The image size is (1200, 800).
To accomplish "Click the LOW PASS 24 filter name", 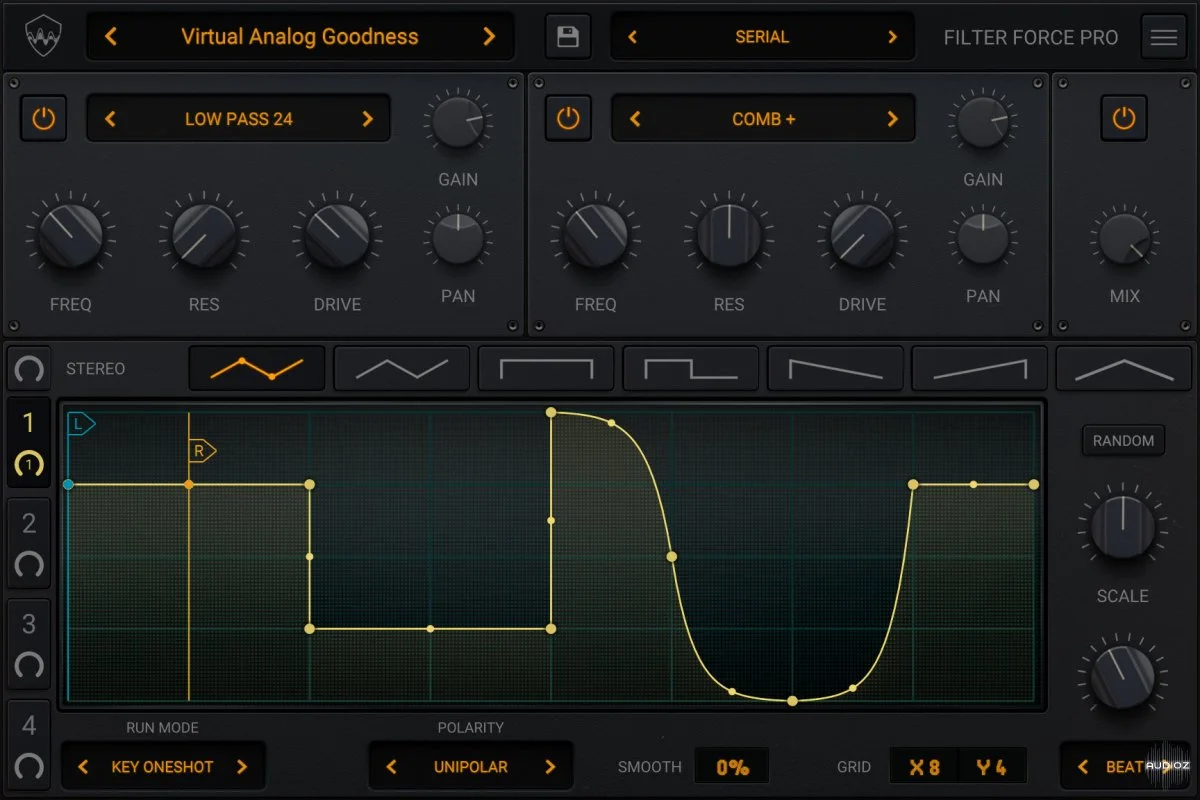I will [x=239, y=119].
